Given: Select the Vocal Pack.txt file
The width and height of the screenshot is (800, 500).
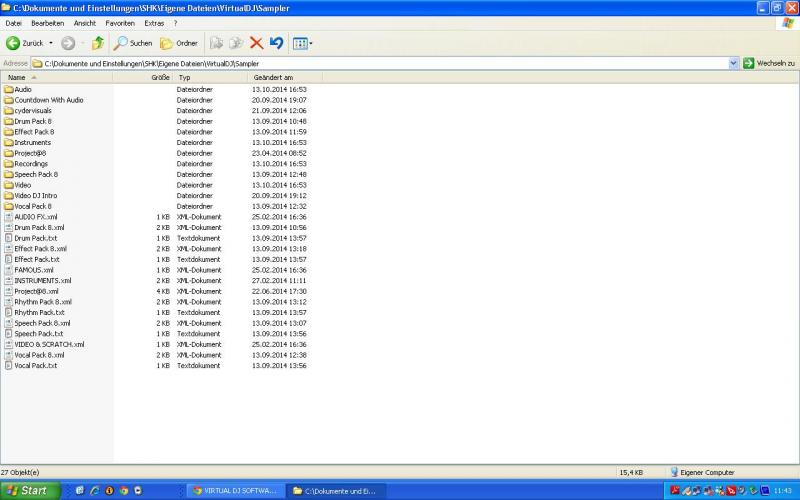Looking at the screenshot, I should (x=31, y=366).
